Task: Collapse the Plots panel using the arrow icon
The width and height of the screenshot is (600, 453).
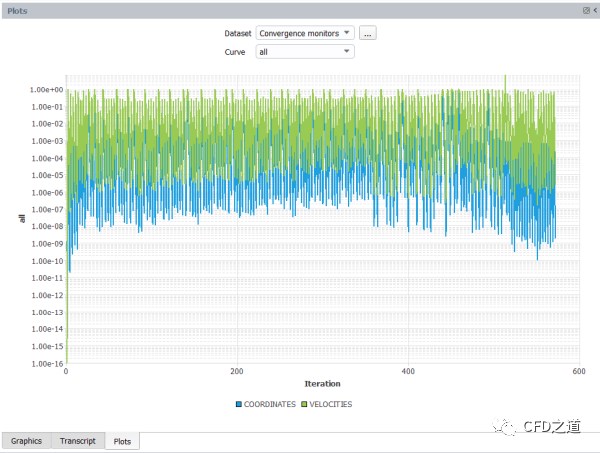Action: [594, 9]
